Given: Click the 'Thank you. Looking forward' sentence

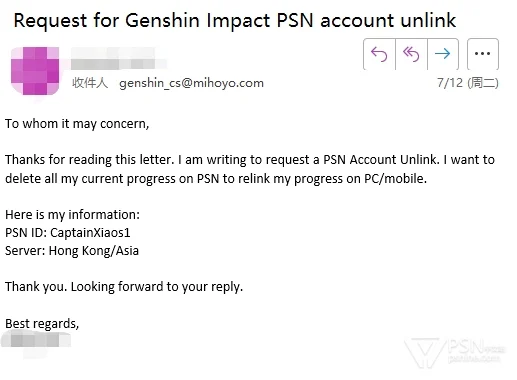Looking at the screenshot, I should (124, 287).
